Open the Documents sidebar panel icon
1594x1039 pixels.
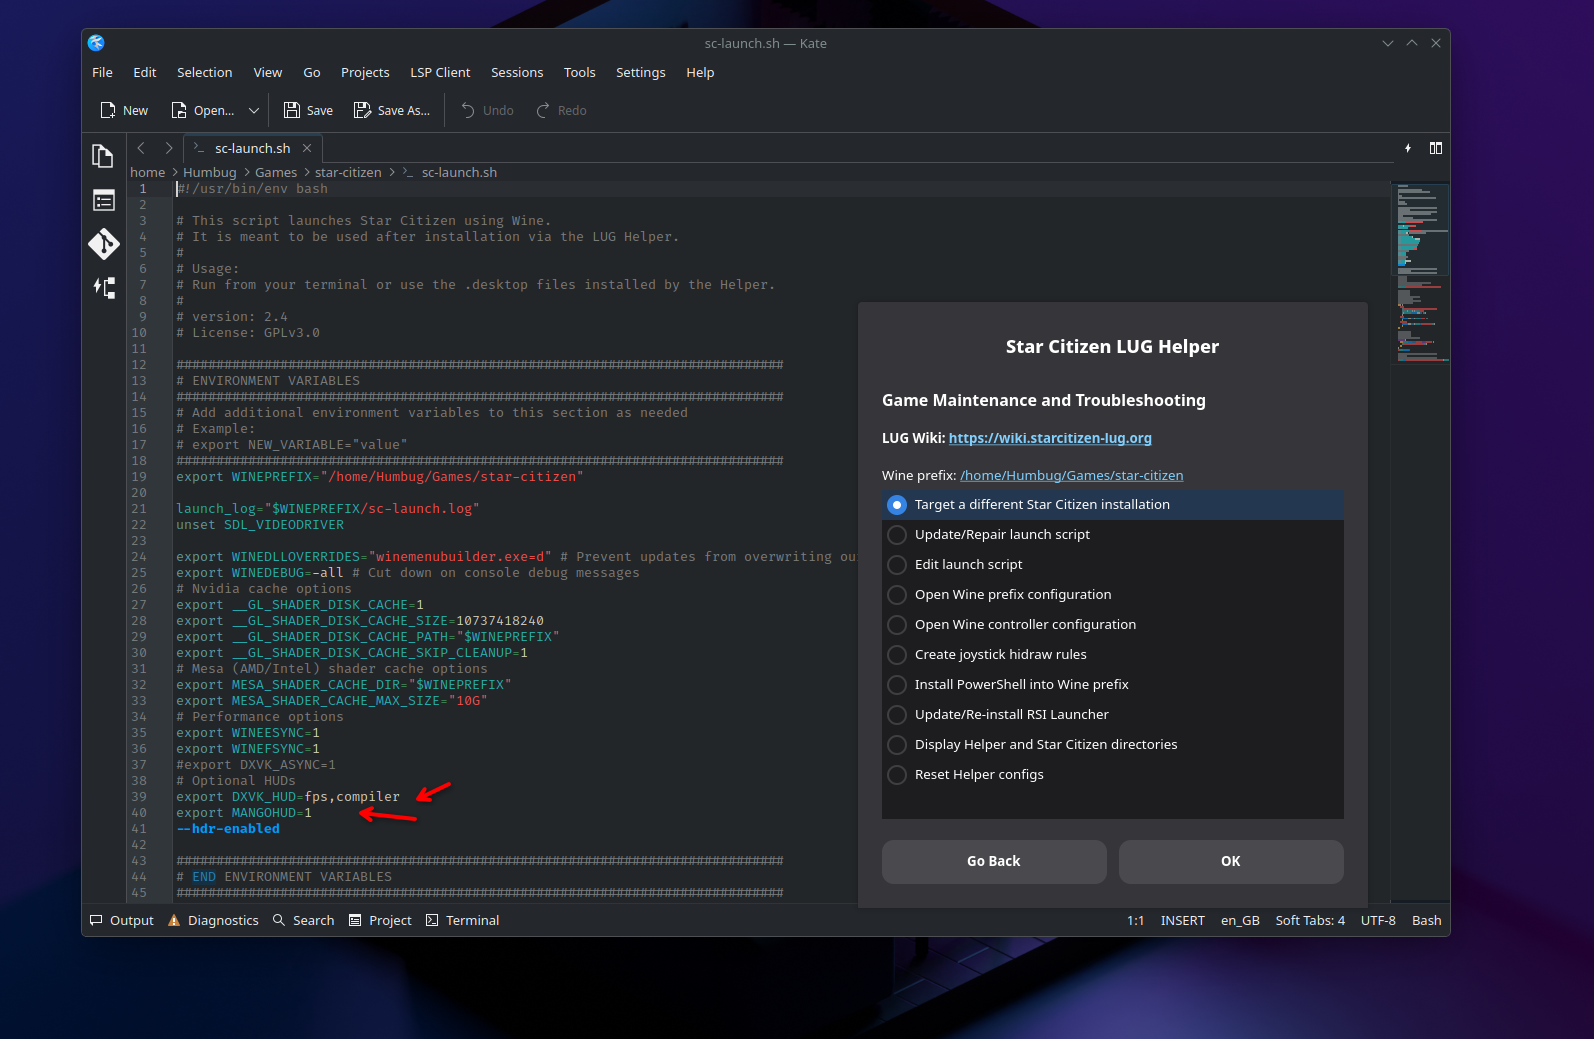pos(103,156)
